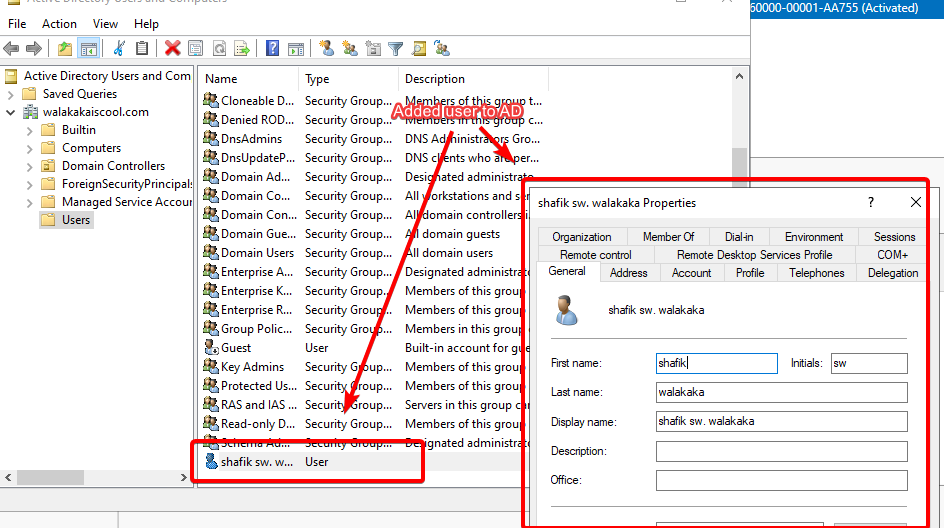
Task: Open the Action menu
Action: tap(59, 24)
